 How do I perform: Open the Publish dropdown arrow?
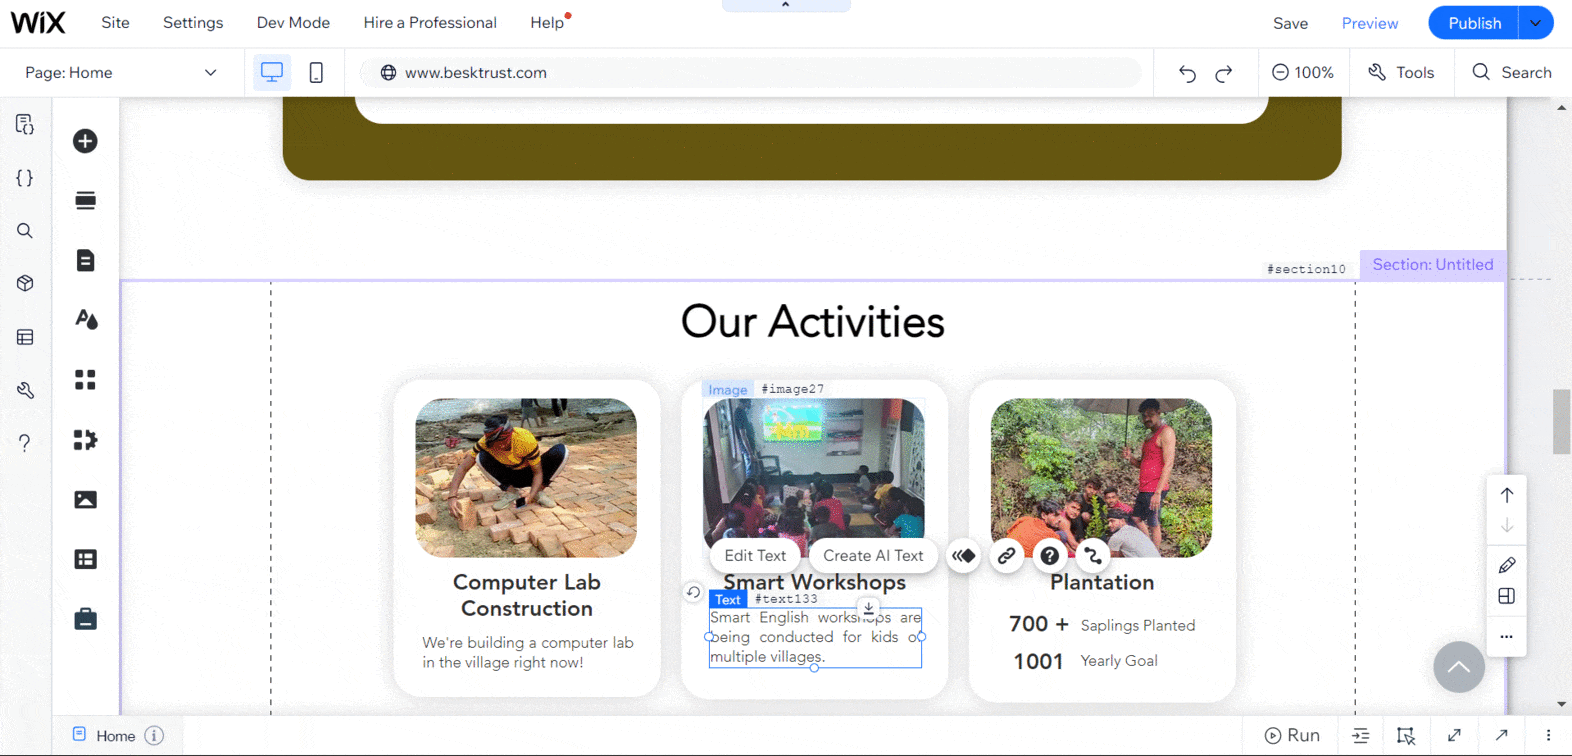(1535, 23)
